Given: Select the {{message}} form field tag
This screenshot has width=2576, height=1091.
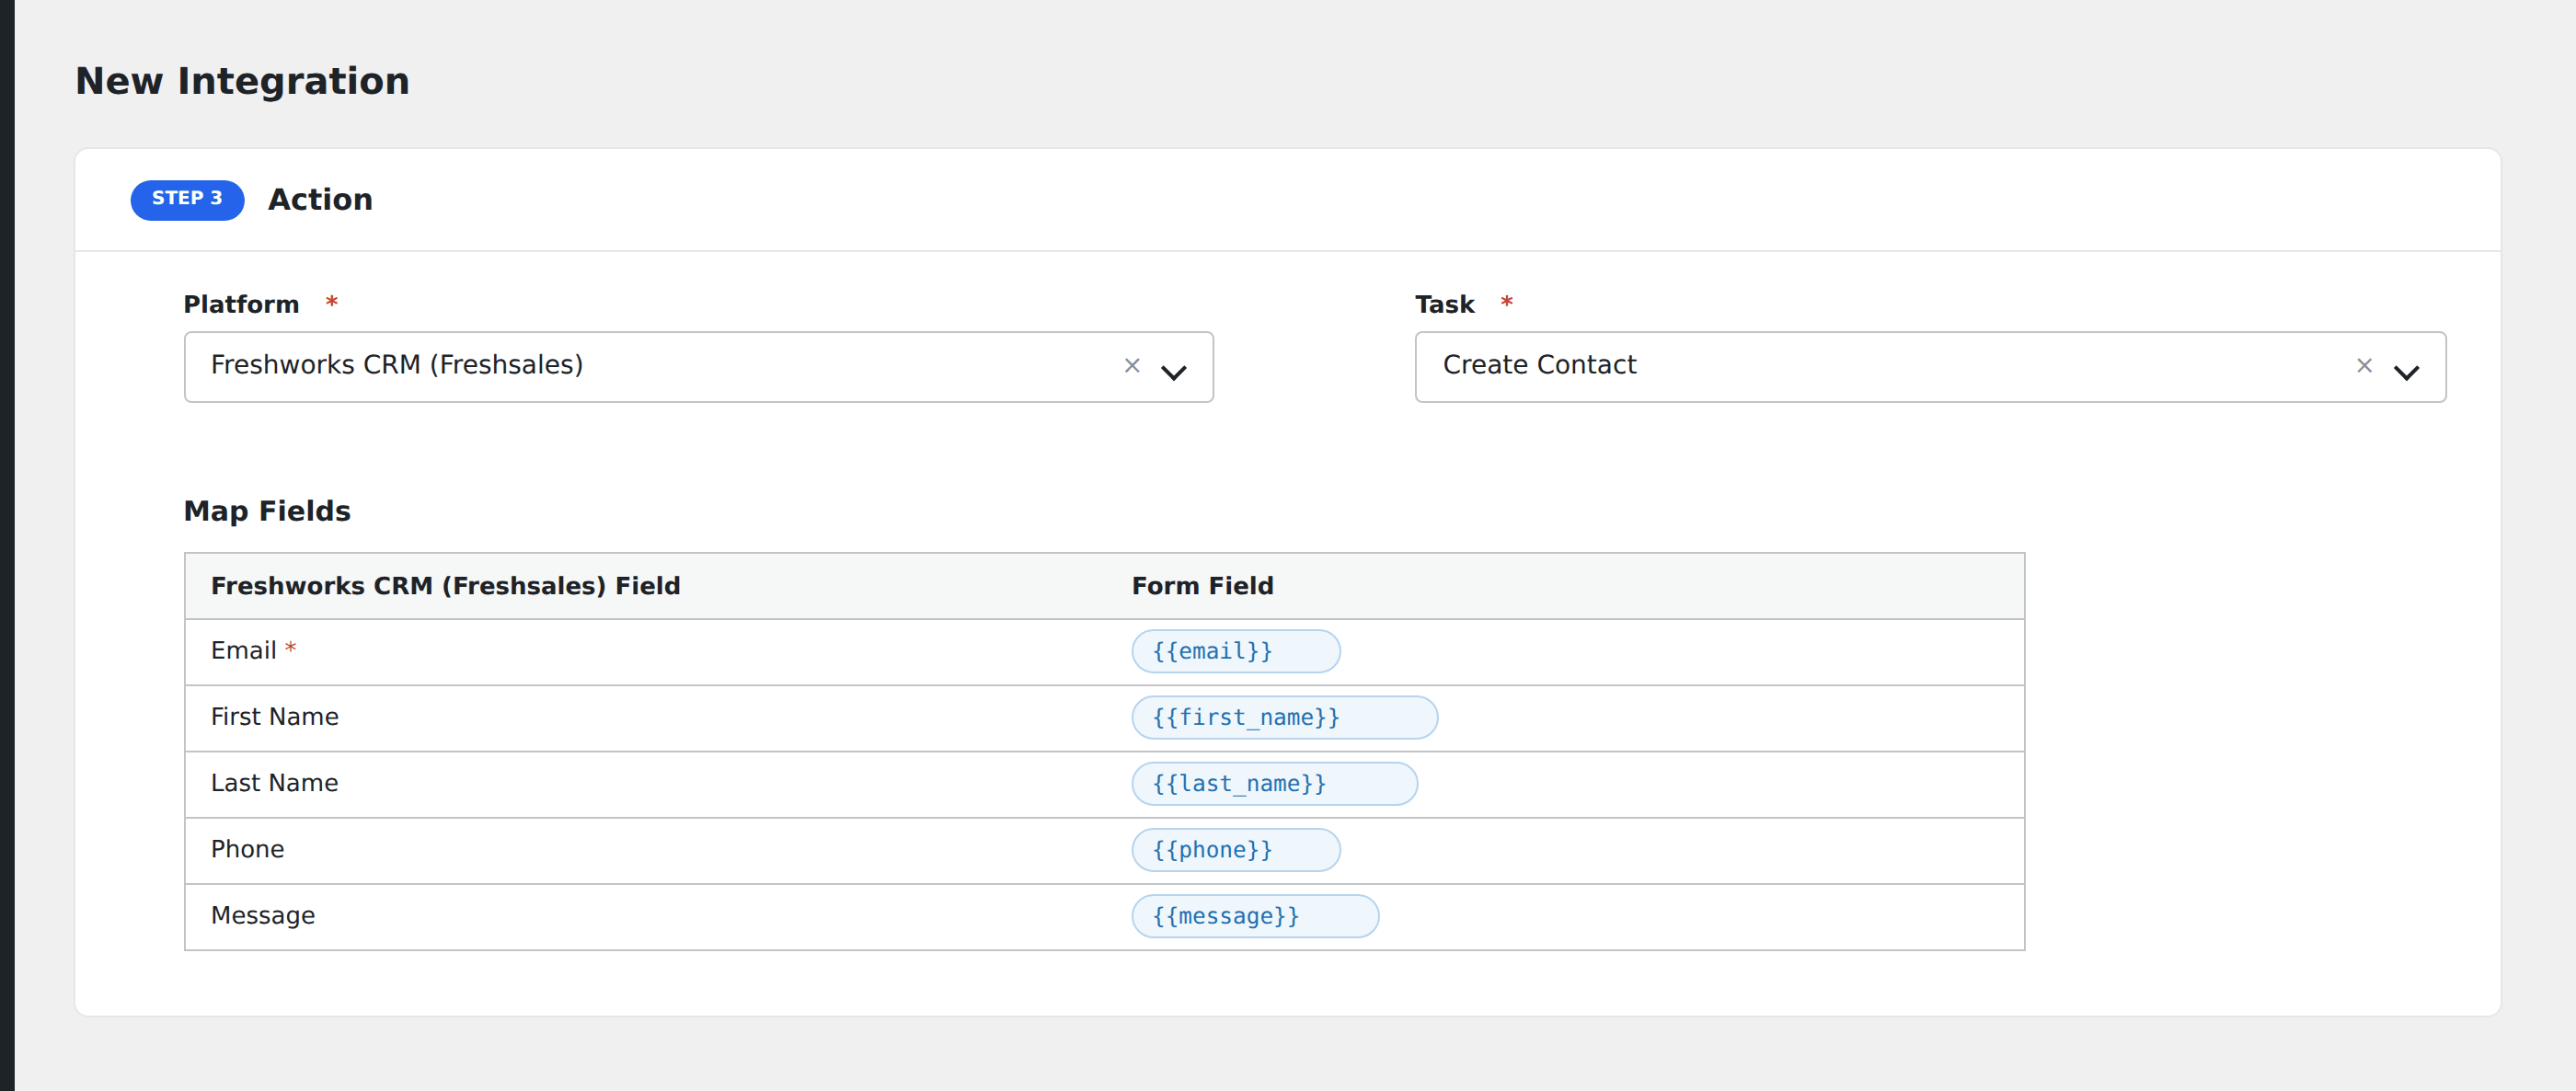Looking at the screenshot, I should point(1254,916).
